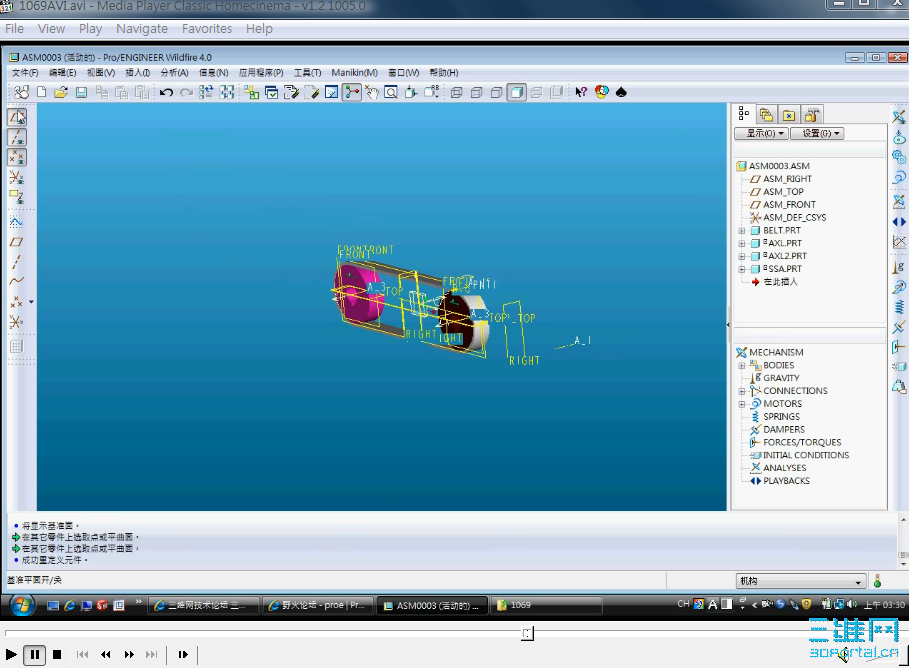This screenshot has width=909, height=668.
Task: Select the datum curve tool
Action: click(x=16, y=281)
